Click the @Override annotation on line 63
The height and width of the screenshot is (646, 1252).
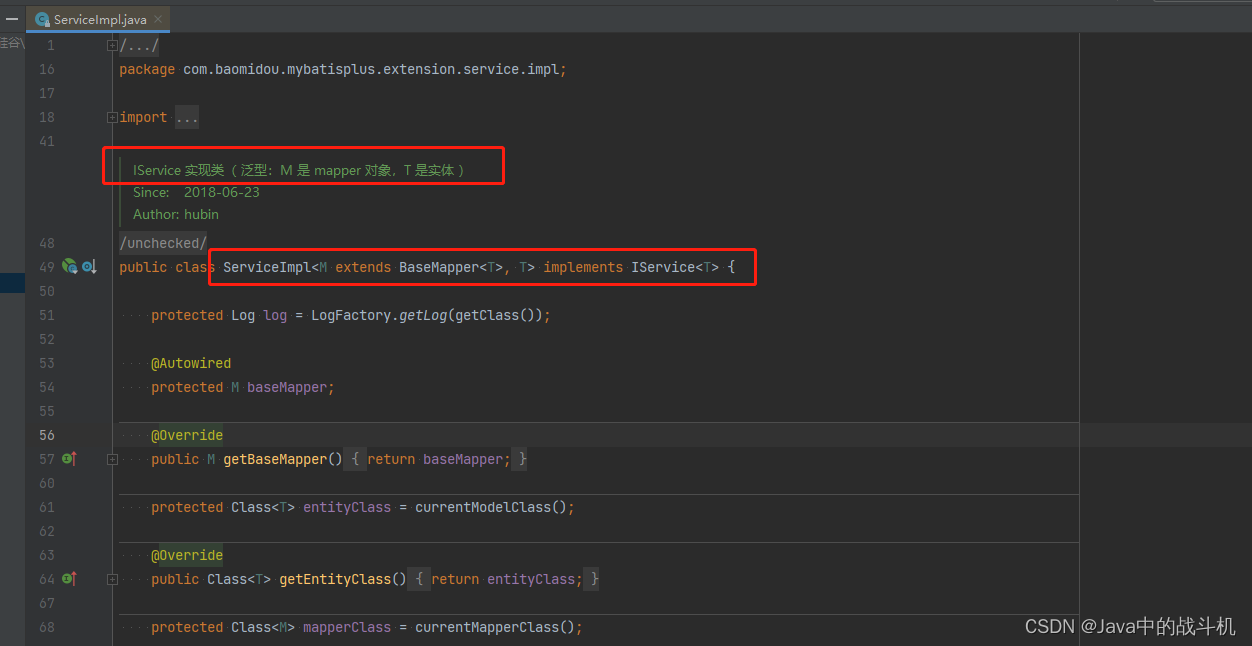click(187, 555)
